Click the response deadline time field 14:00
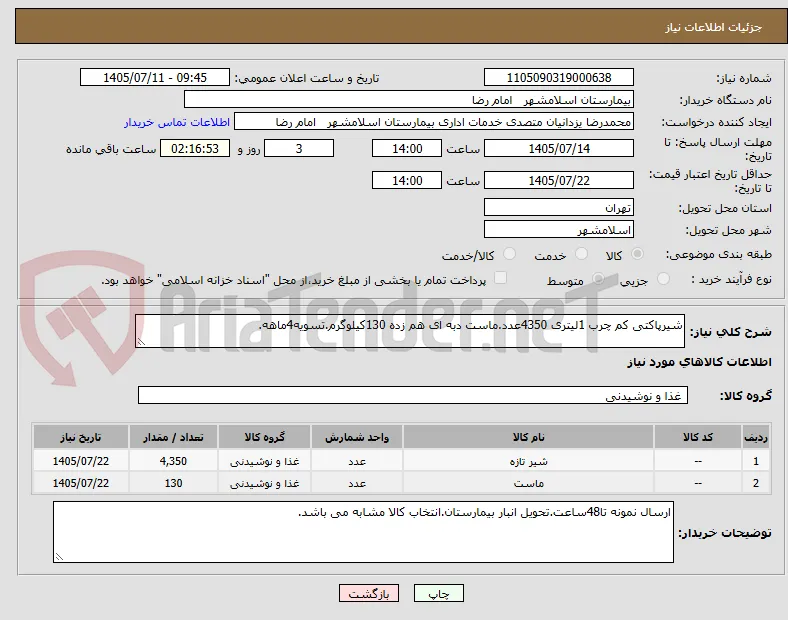 407,149
